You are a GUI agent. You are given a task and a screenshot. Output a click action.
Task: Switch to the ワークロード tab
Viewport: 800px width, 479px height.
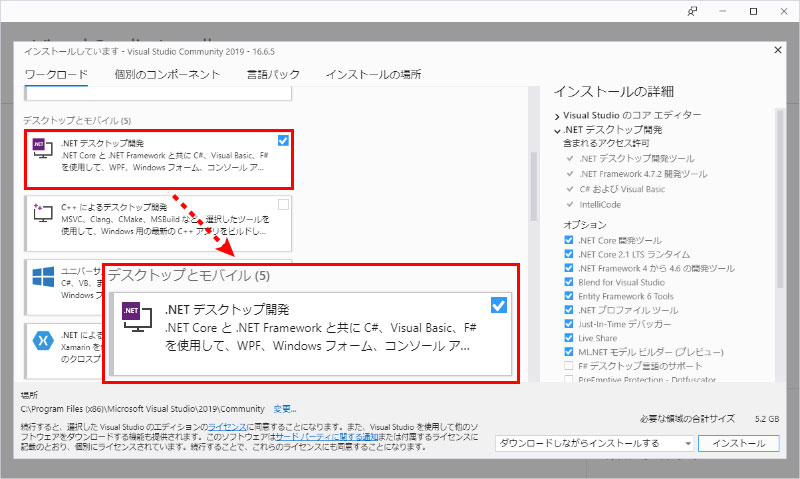(56, 74)
